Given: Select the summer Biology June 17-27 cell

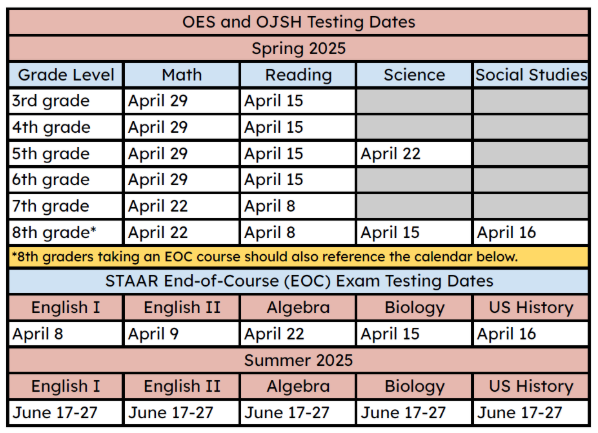Looking at the screenshot, I should point(414,413).
